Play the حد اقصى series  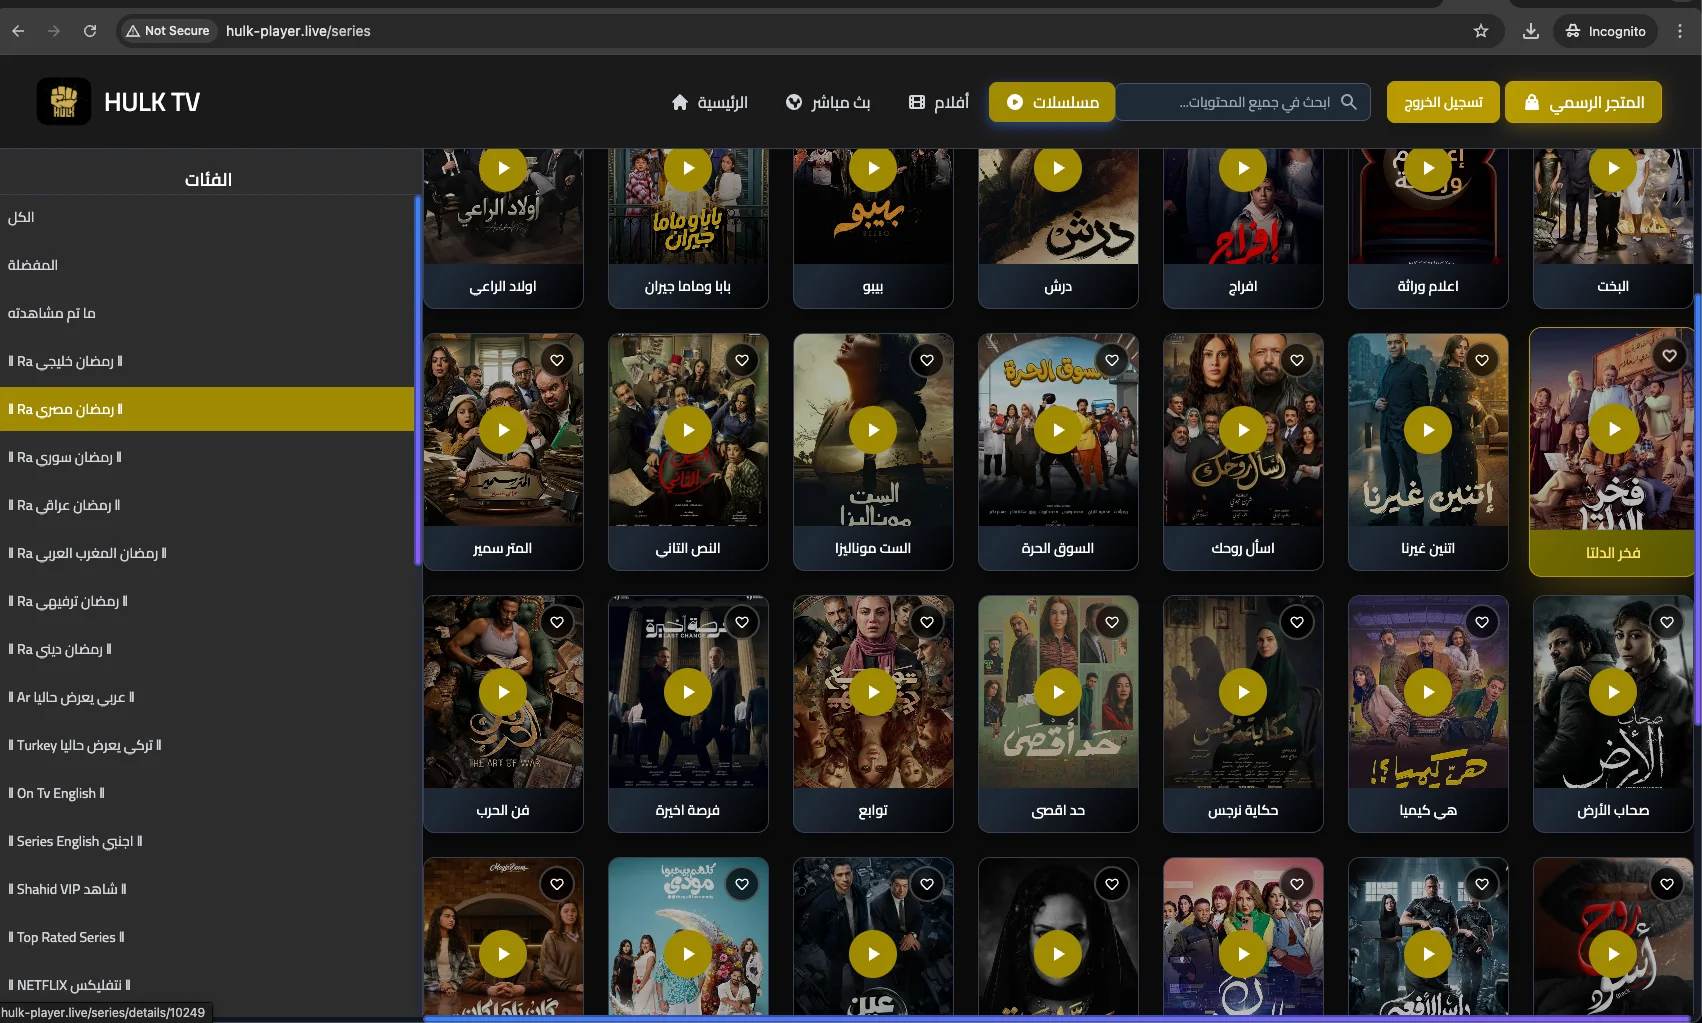point(1058,692)
